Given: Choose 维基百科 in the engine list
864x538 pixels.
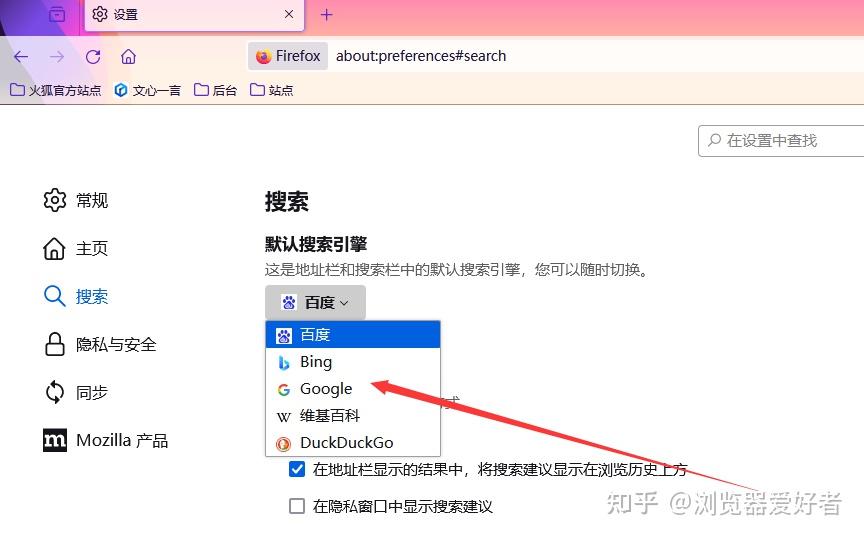Looking at the screenshot, I should [x=353, y=416].
